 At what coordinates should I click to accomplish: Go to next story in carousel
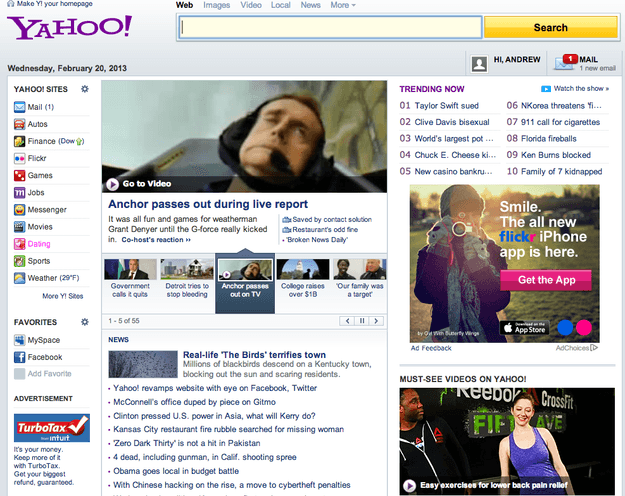click(x=376, y=321)
